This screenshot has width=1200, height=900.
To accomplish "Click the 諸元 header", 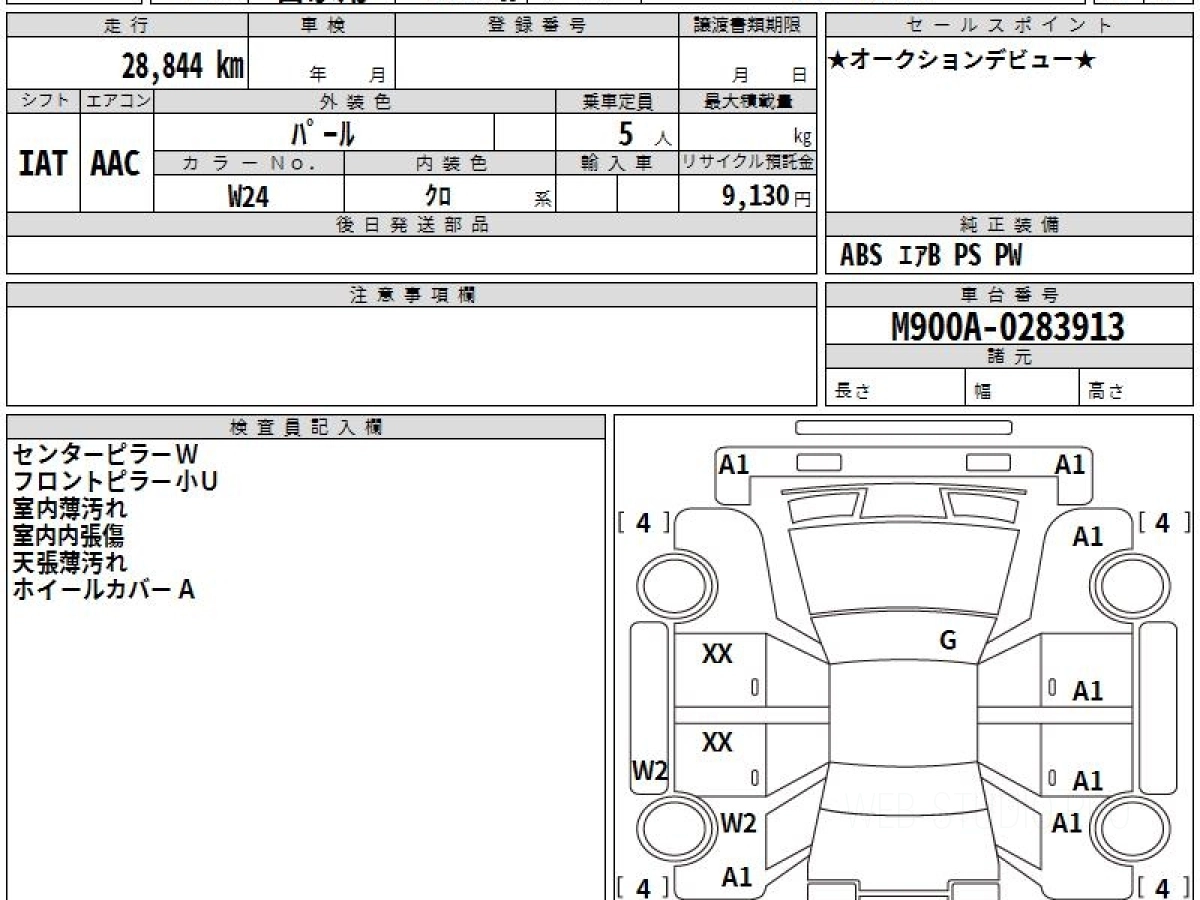I will [x=1009, y=357].
